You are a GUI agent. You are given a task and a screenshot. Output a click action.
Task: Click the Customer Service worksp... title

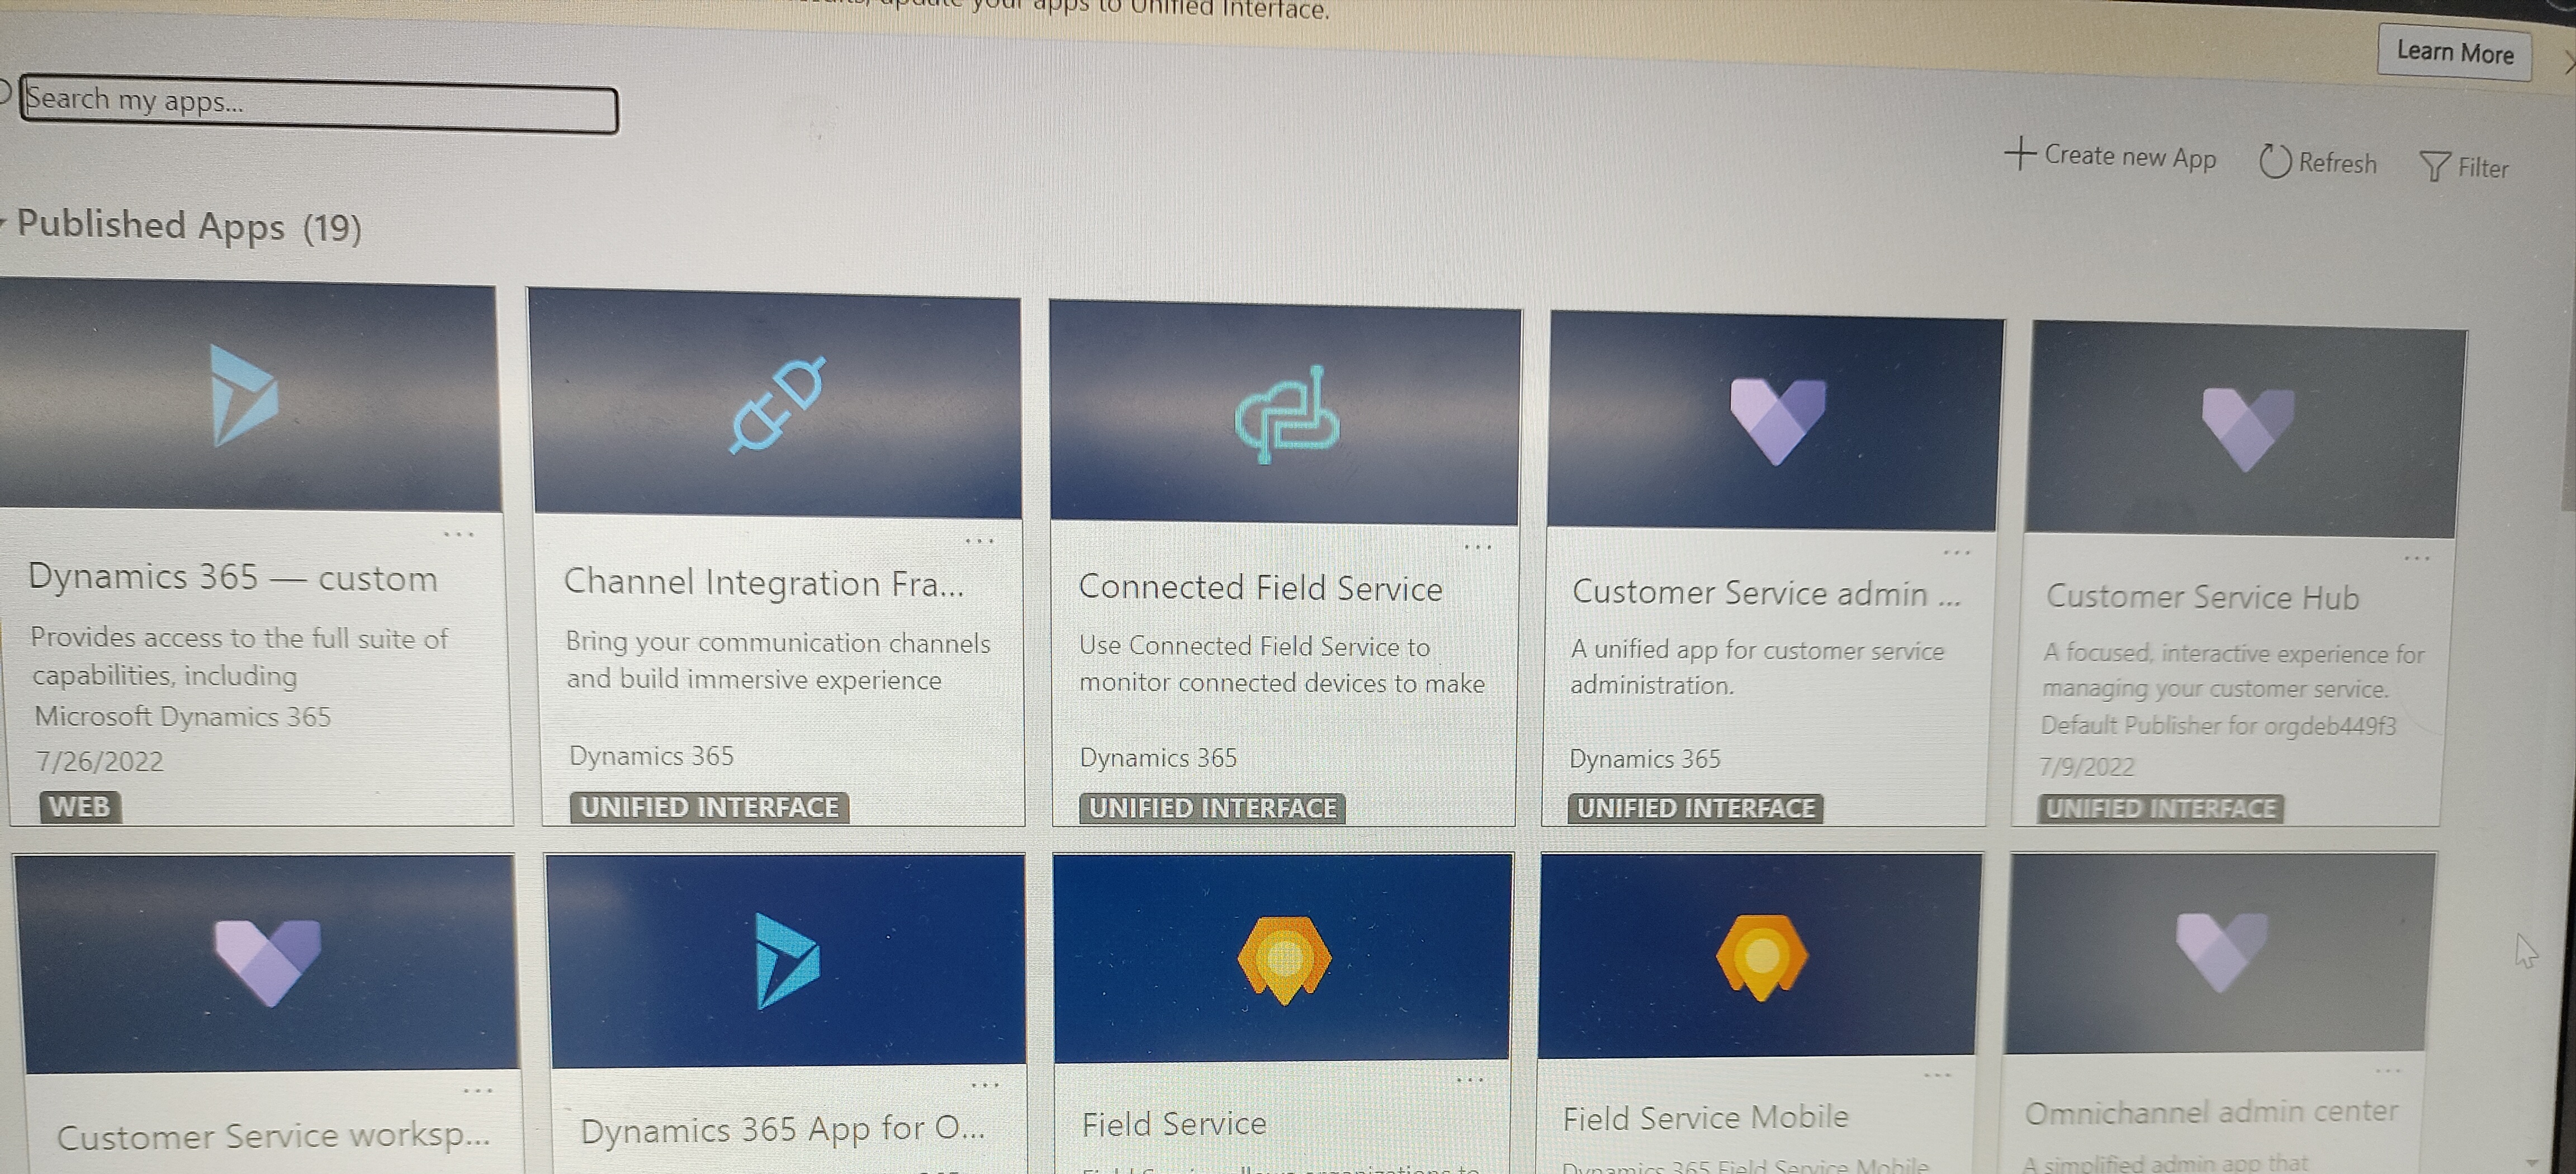pyautogui.click(x=274, y=1137)
